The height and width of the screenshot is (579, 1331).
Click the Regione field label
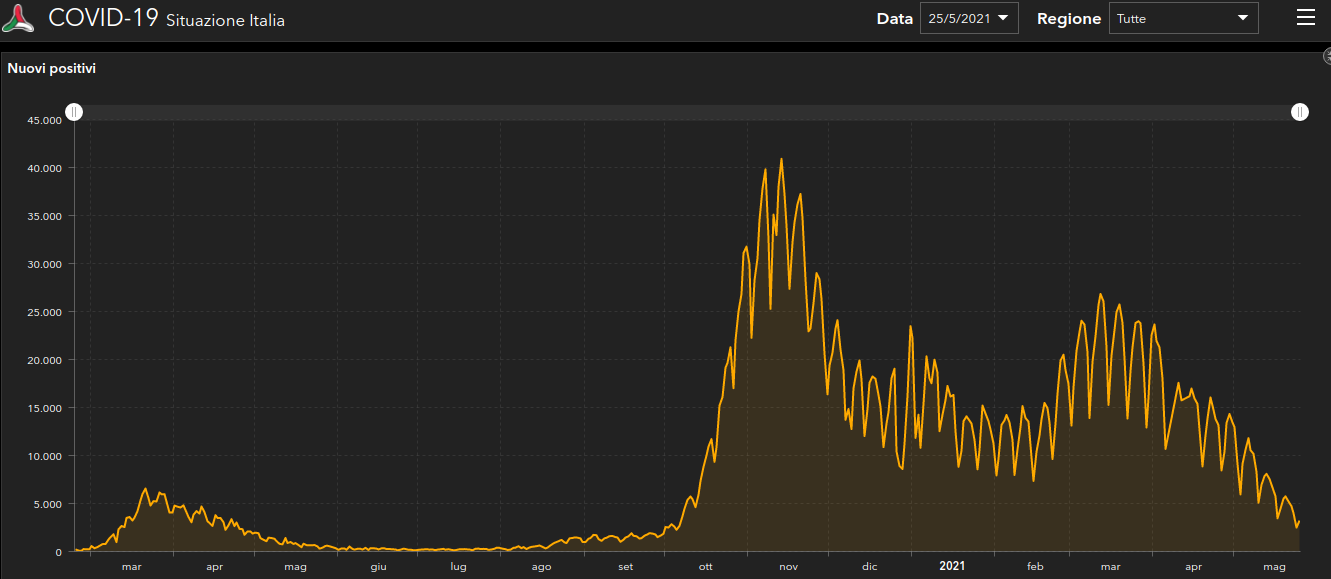(x=1069, y=19)
